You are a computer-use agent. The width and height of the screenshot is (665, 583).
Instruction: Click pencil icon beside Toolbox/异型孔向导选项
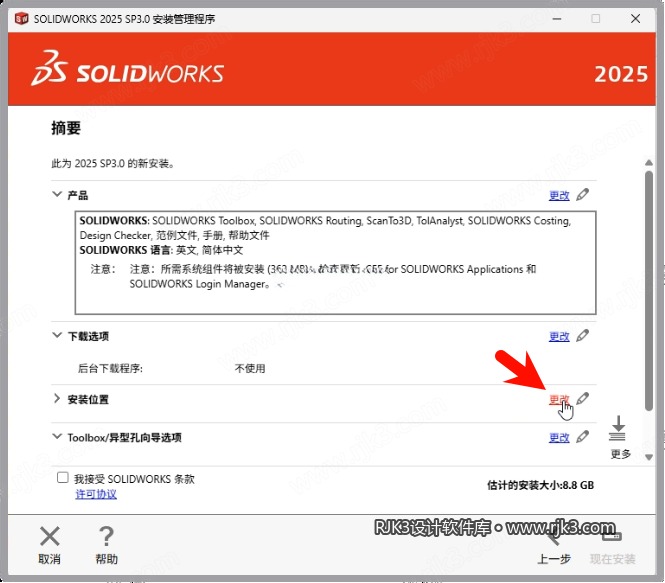582,436
